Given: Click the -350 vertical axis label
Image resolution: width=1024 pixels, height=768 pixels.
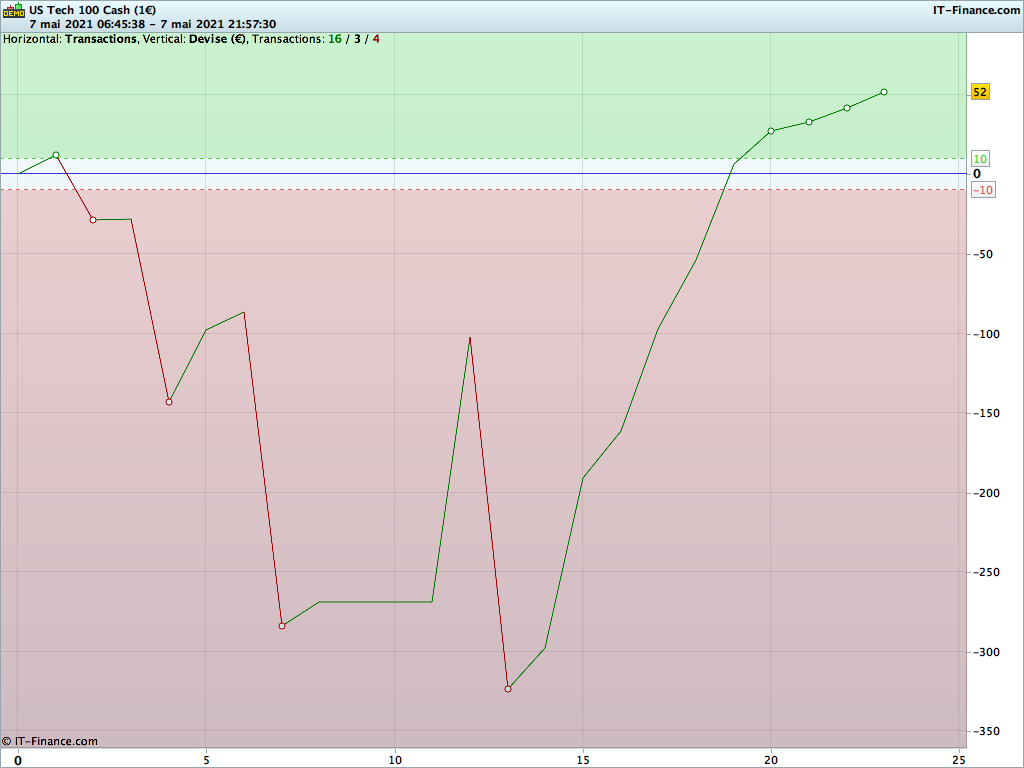Looking at the screenshot, I should 986,731.
